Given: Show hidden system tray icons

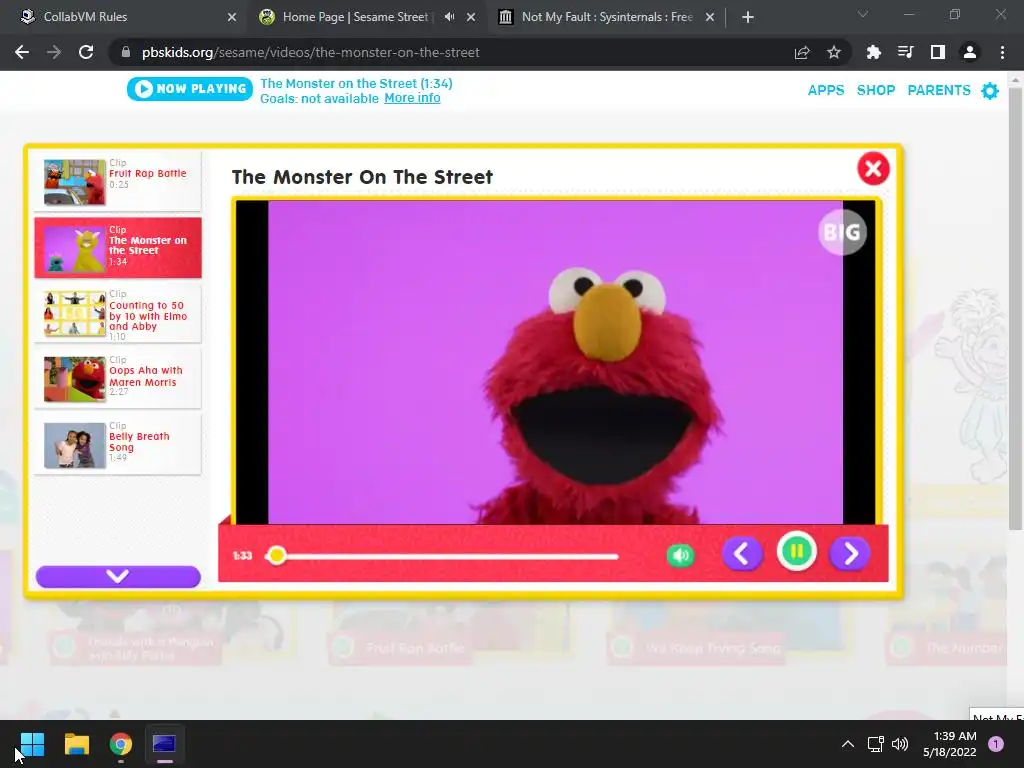Looking at the screenshot, I should 848,744.
